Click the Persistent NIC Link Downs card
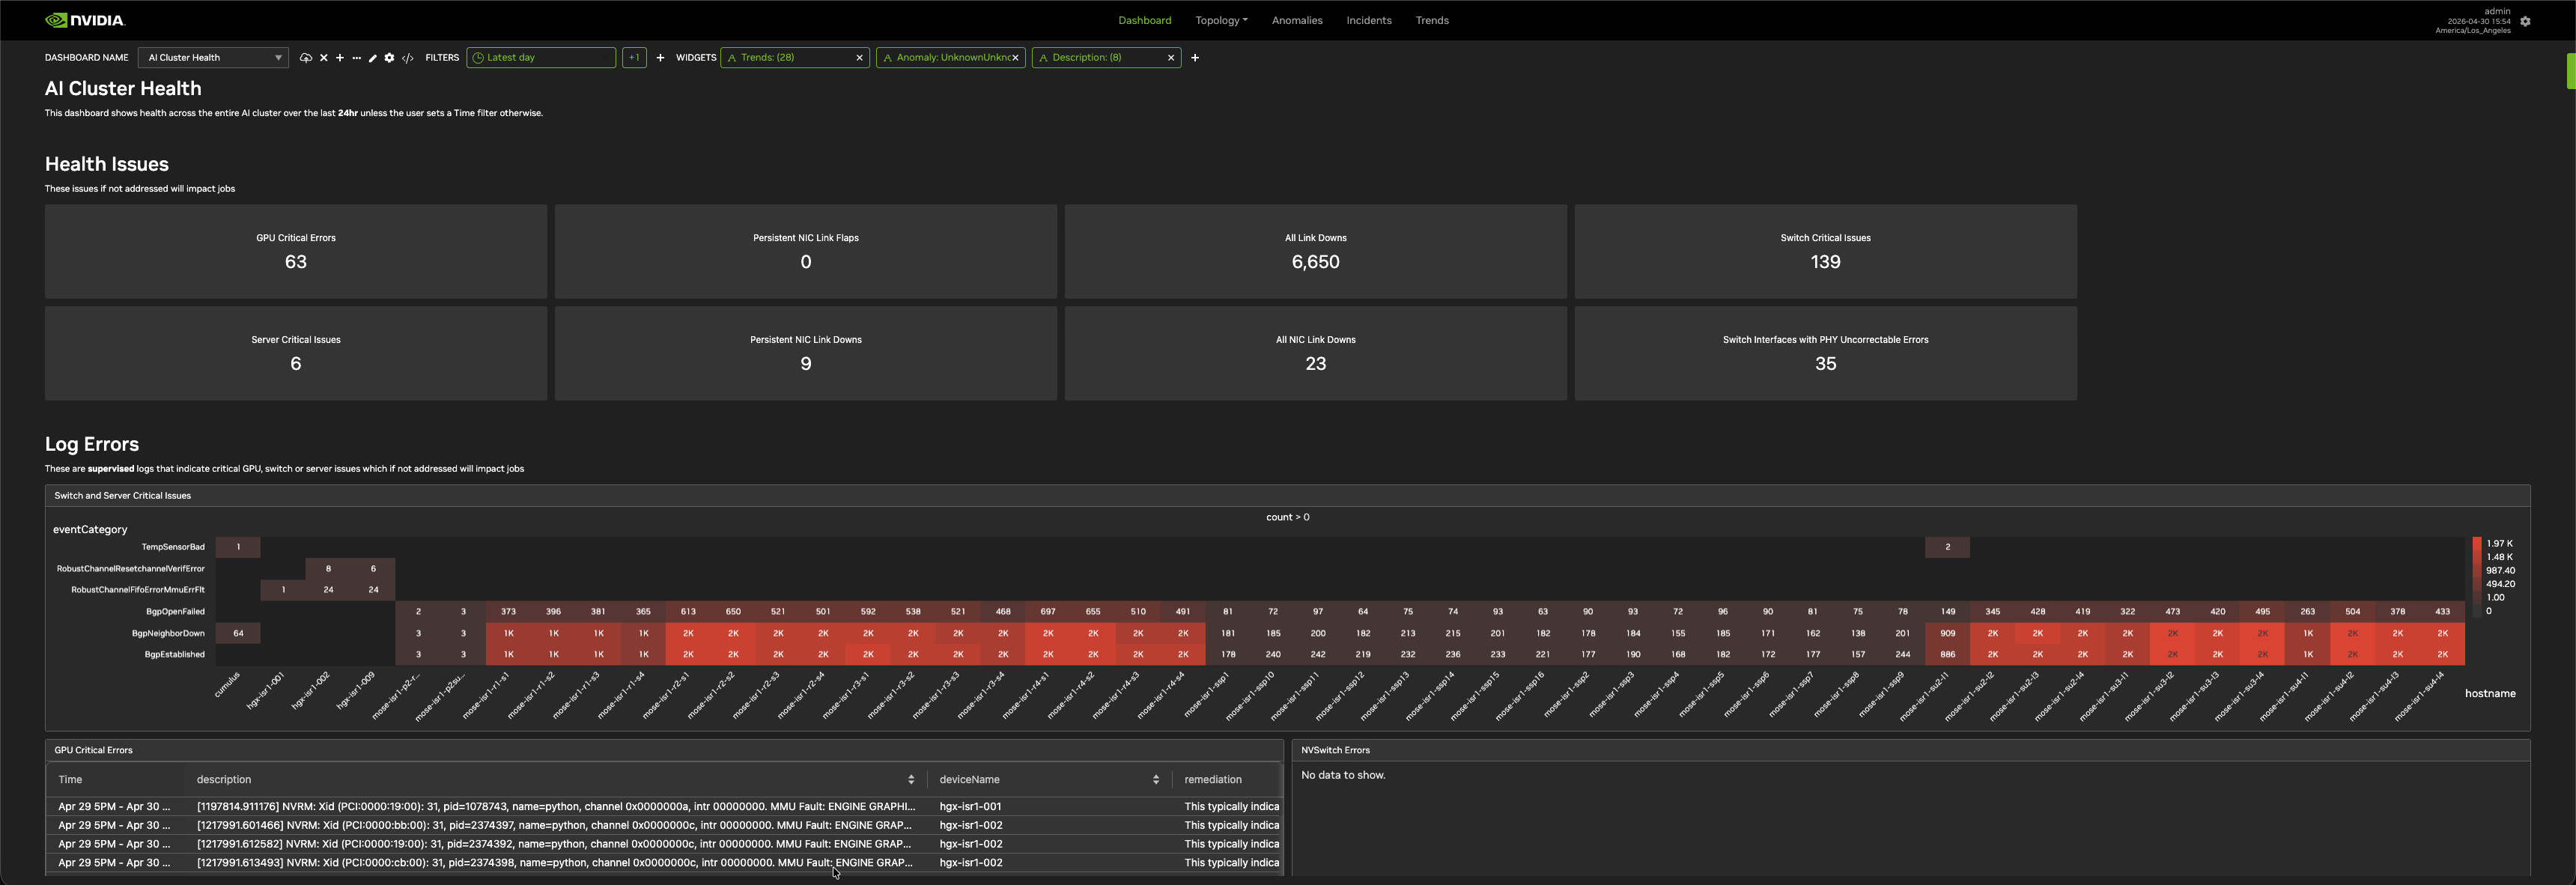The image size is (2576, 885). pyautogui.click(x=806, y=353)
